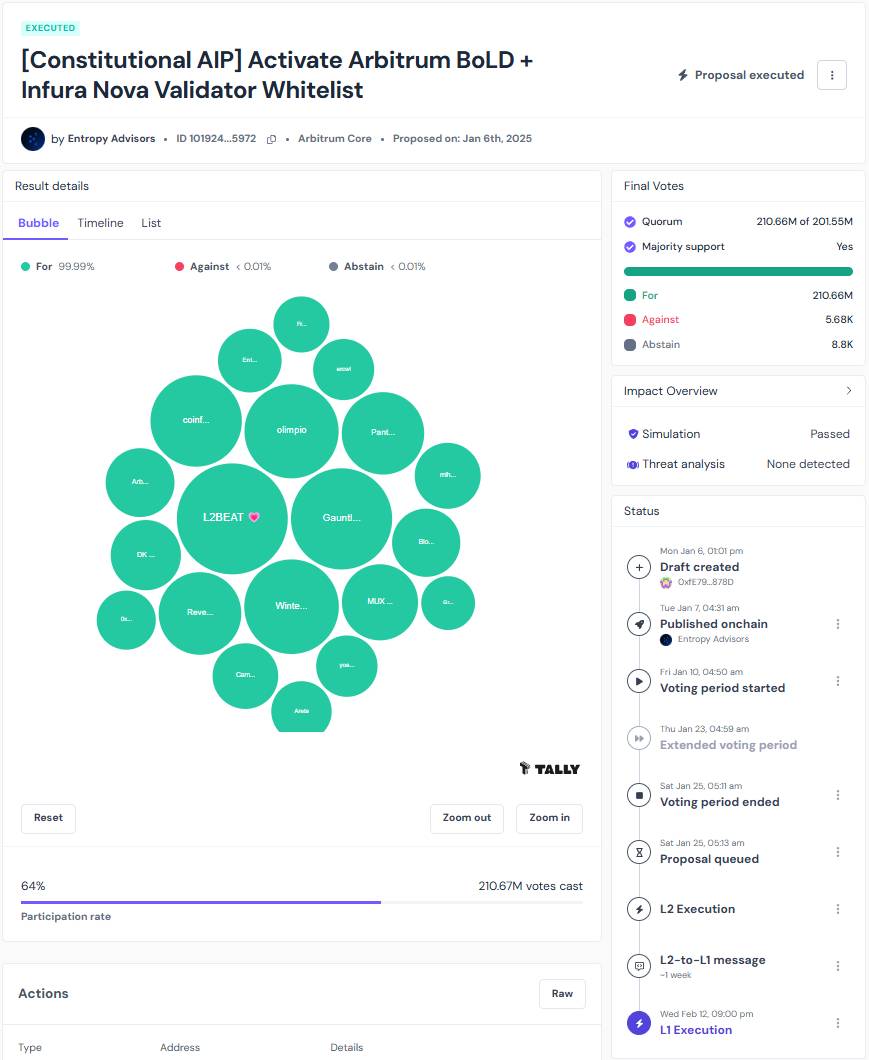The height and width of the screenshot is (1060, 869).
Task: Click the Simulation shield icon
Action: click(x=633, y=434)
